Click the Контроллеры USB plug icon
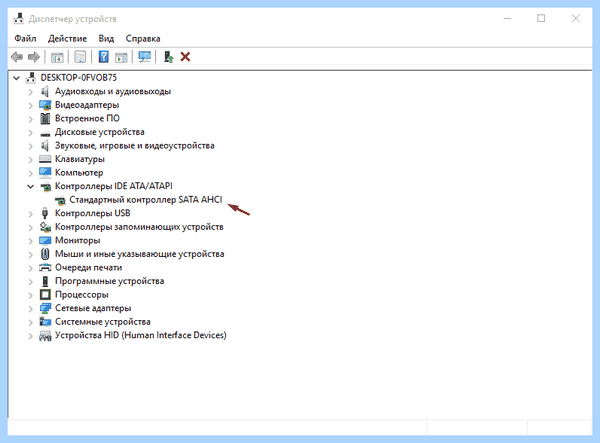 tap(45, 213)
